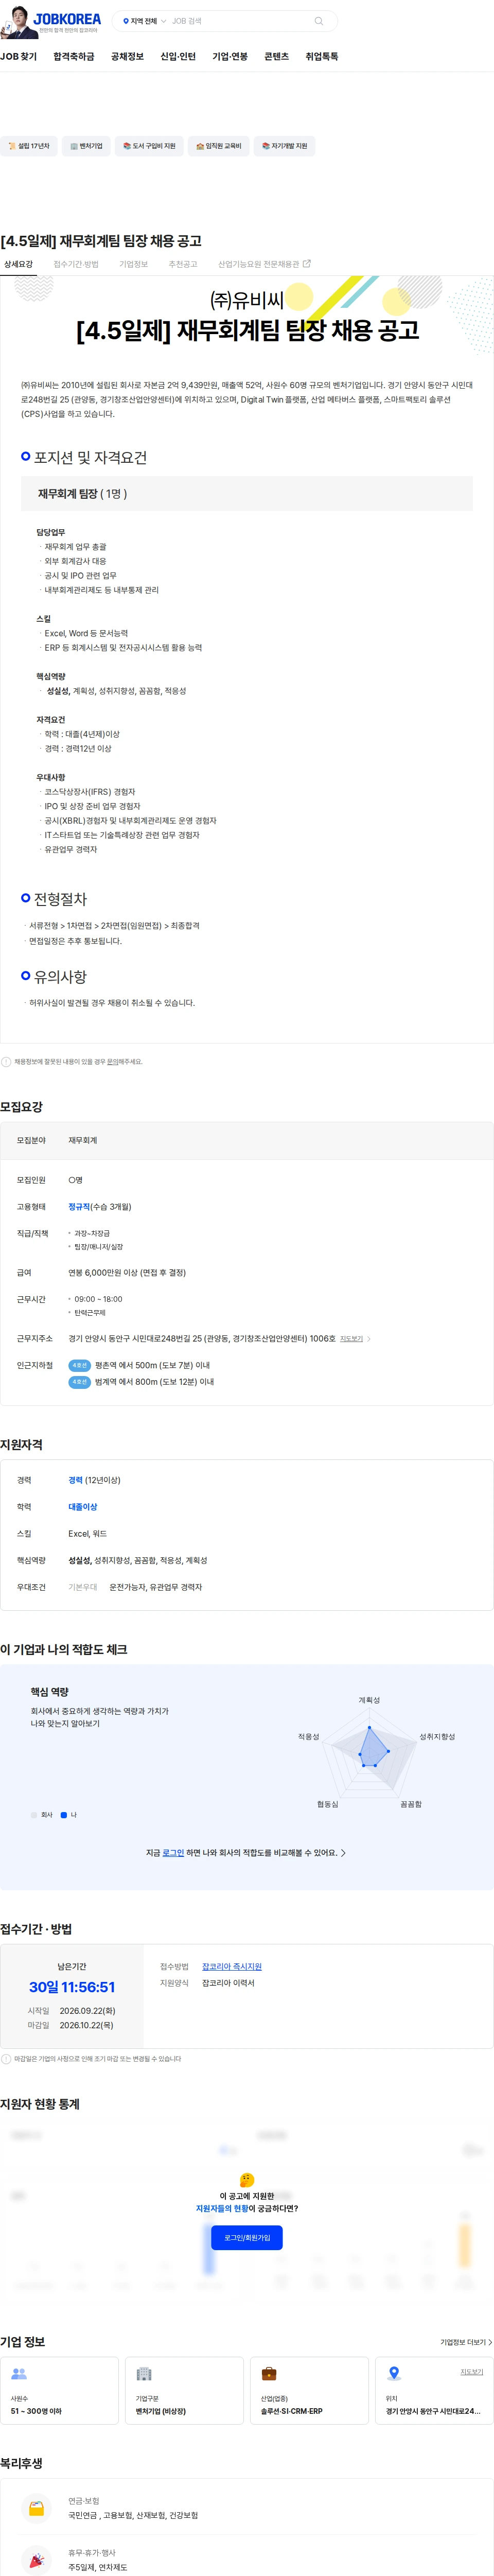The height and width of the screenshot is (2576, 494).
Task: Select the 상세요강 tab
Action: coord(18,265)
